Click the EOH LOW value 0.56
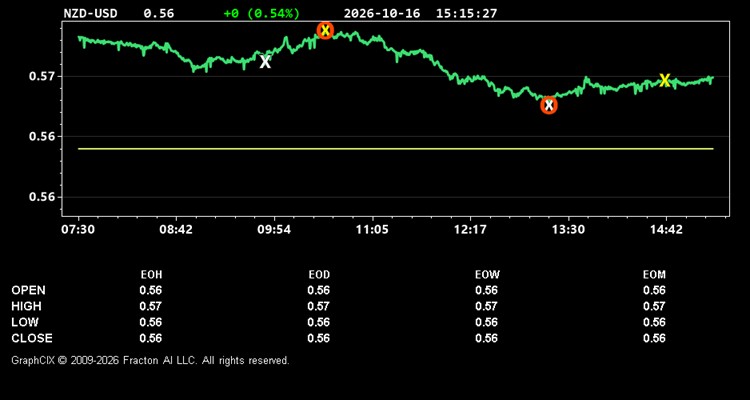Screen dimensions: 750x400 point(151,322)
